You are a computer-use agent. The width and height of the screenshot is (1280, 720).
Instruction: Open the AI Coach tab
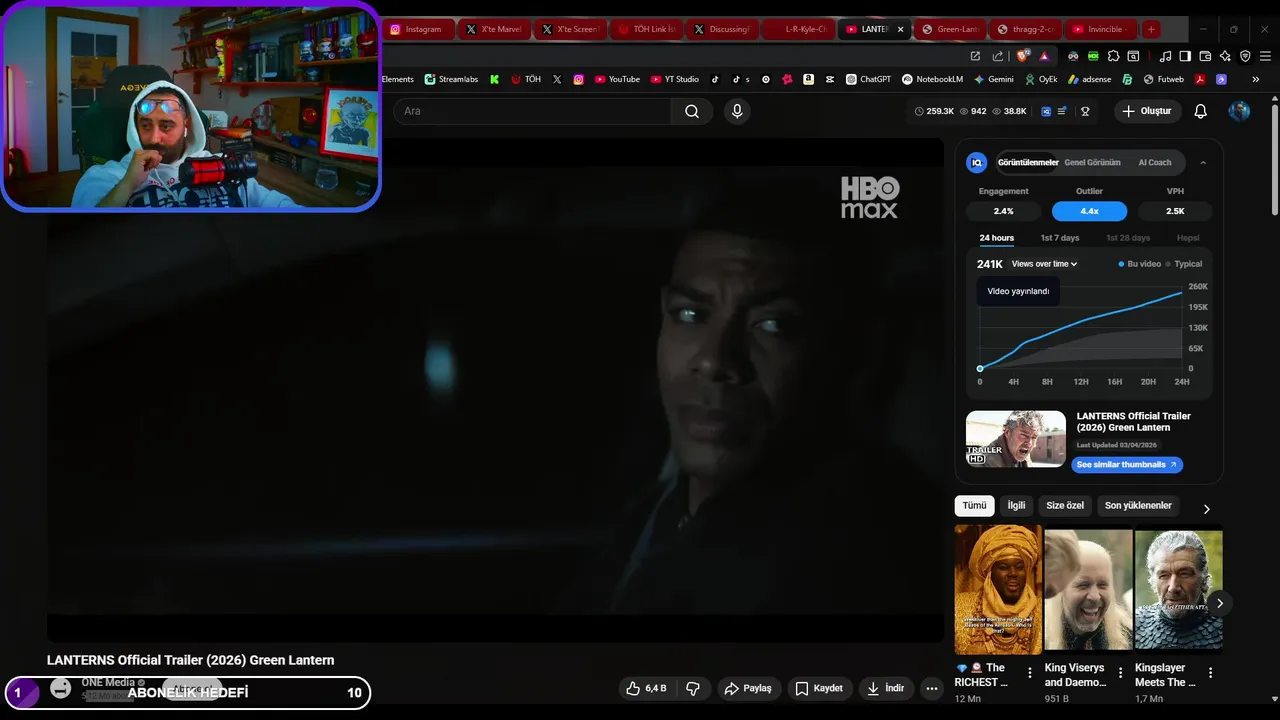[1155, 162]
